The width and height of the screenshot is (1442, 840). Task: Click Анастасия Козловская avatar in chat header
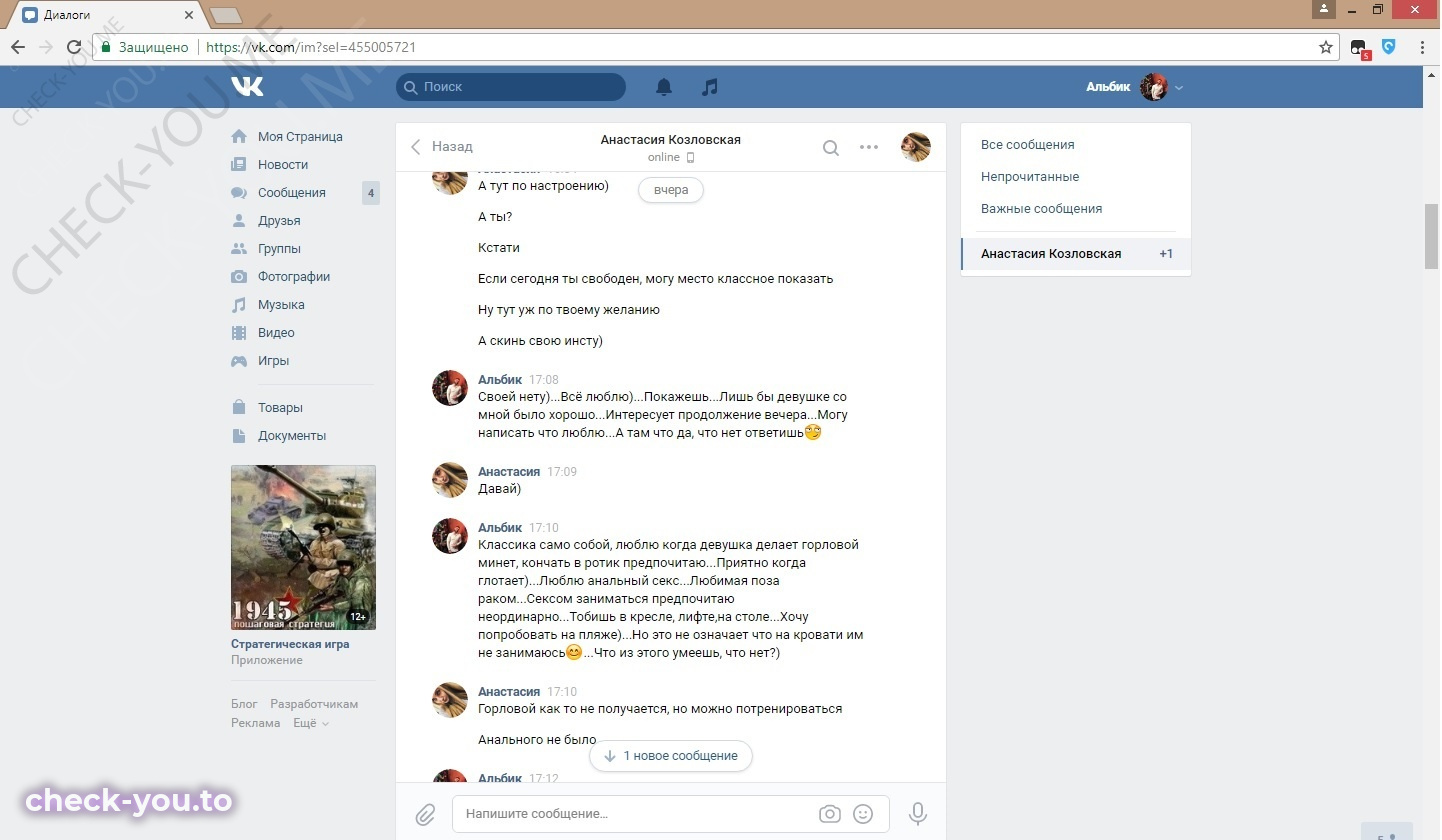point(916,147)
